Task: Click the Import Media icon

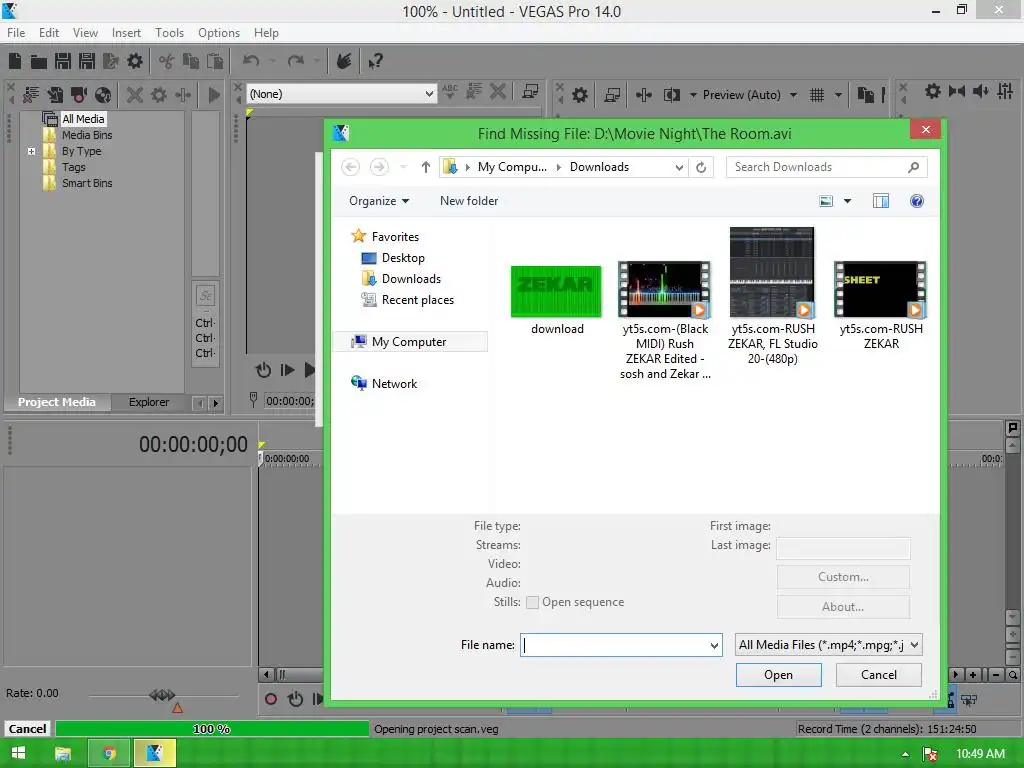Action: click(x=55, y=95)
